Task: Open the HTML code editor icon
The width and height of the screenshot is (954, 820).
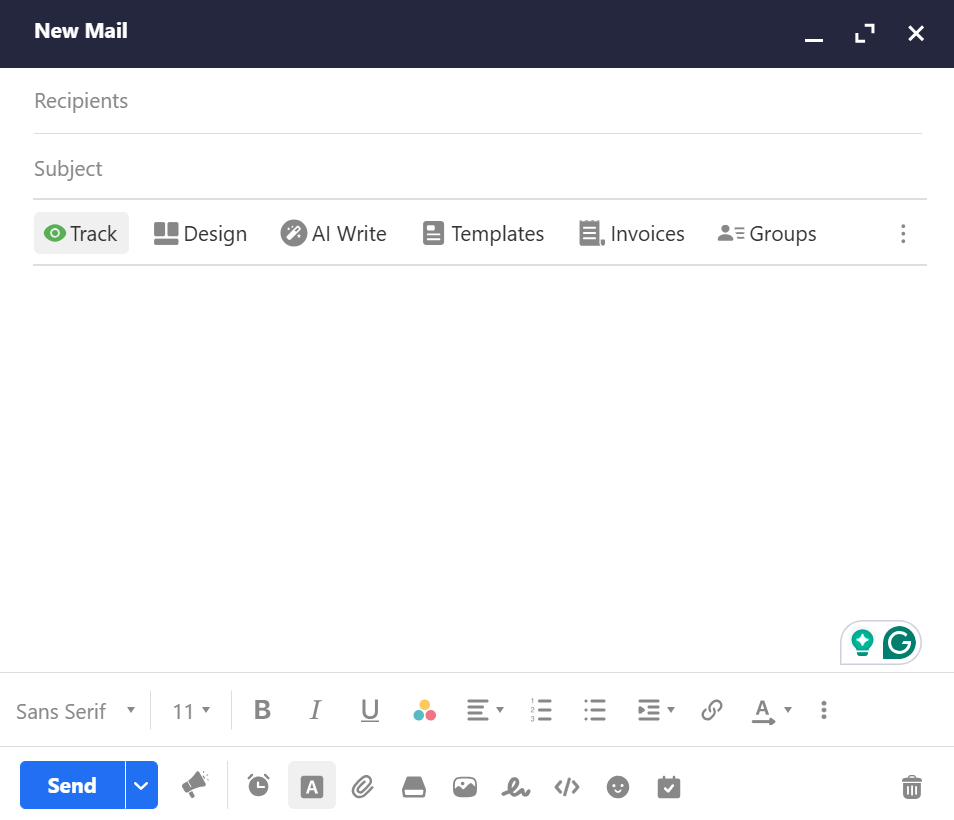Action: click(x=566, y=787)
